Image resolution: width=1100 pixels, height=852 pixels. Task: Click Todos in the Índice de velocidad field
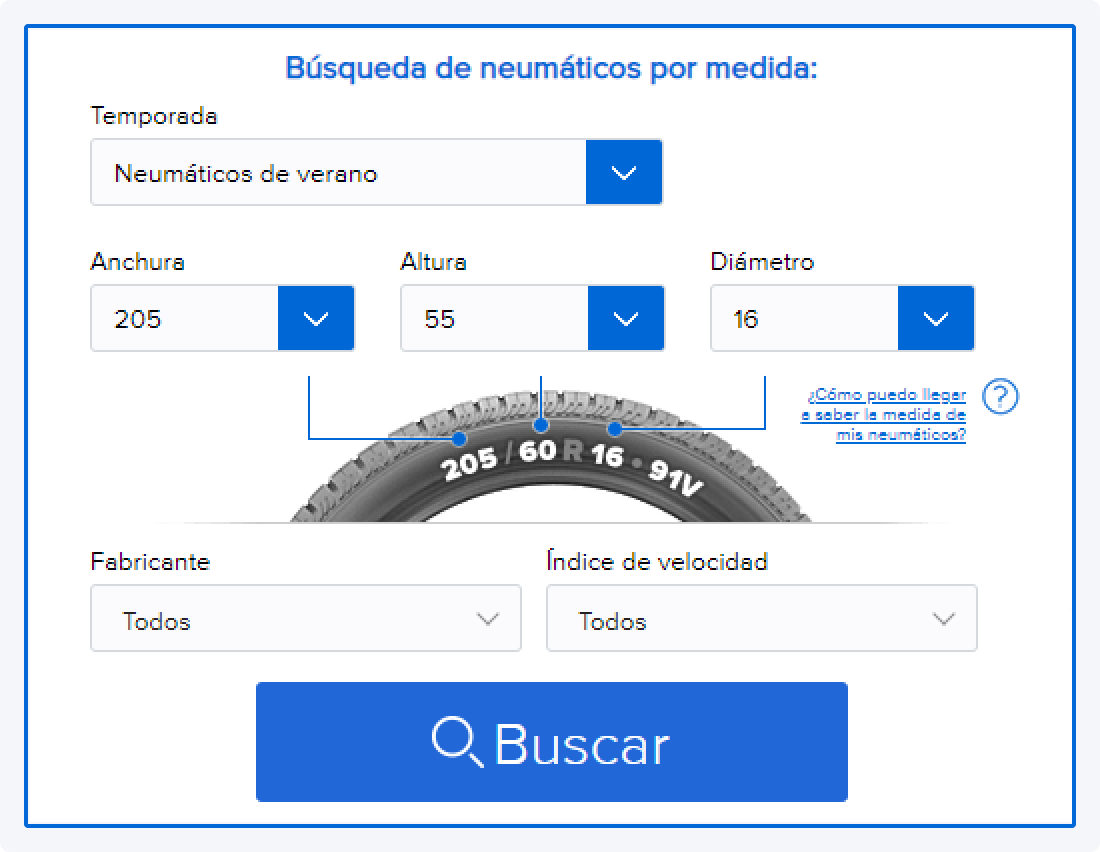coord(613,621)
